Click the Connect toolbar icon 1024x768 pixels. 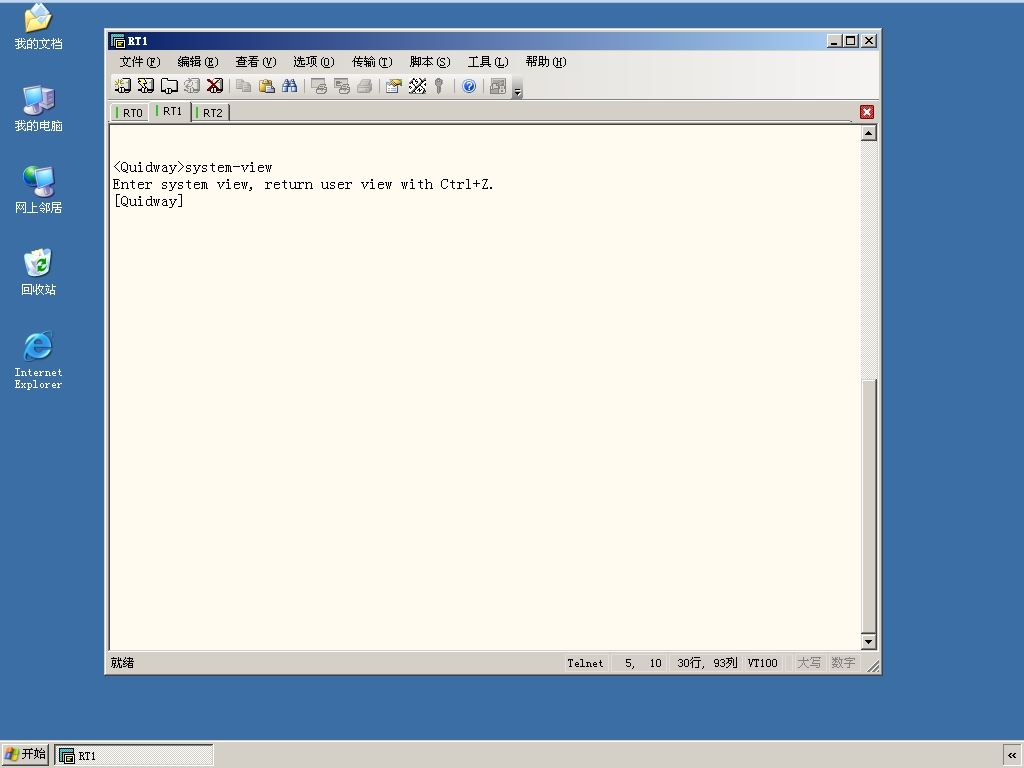tap(122, 86)
